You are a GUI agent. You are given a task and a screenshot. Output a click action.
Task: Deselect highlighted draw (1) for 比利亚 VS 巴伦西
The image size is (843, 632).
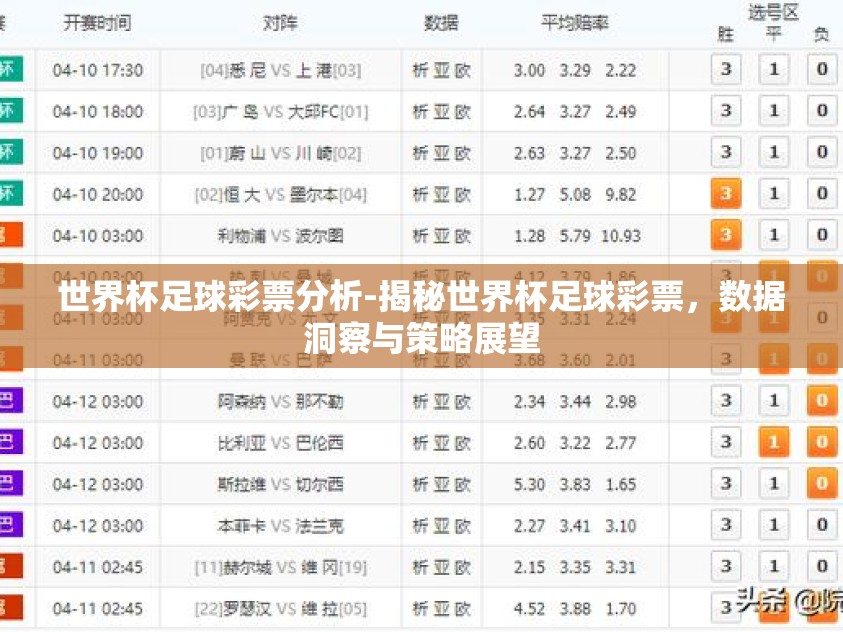pyautogui.click(x=774, y=442)
